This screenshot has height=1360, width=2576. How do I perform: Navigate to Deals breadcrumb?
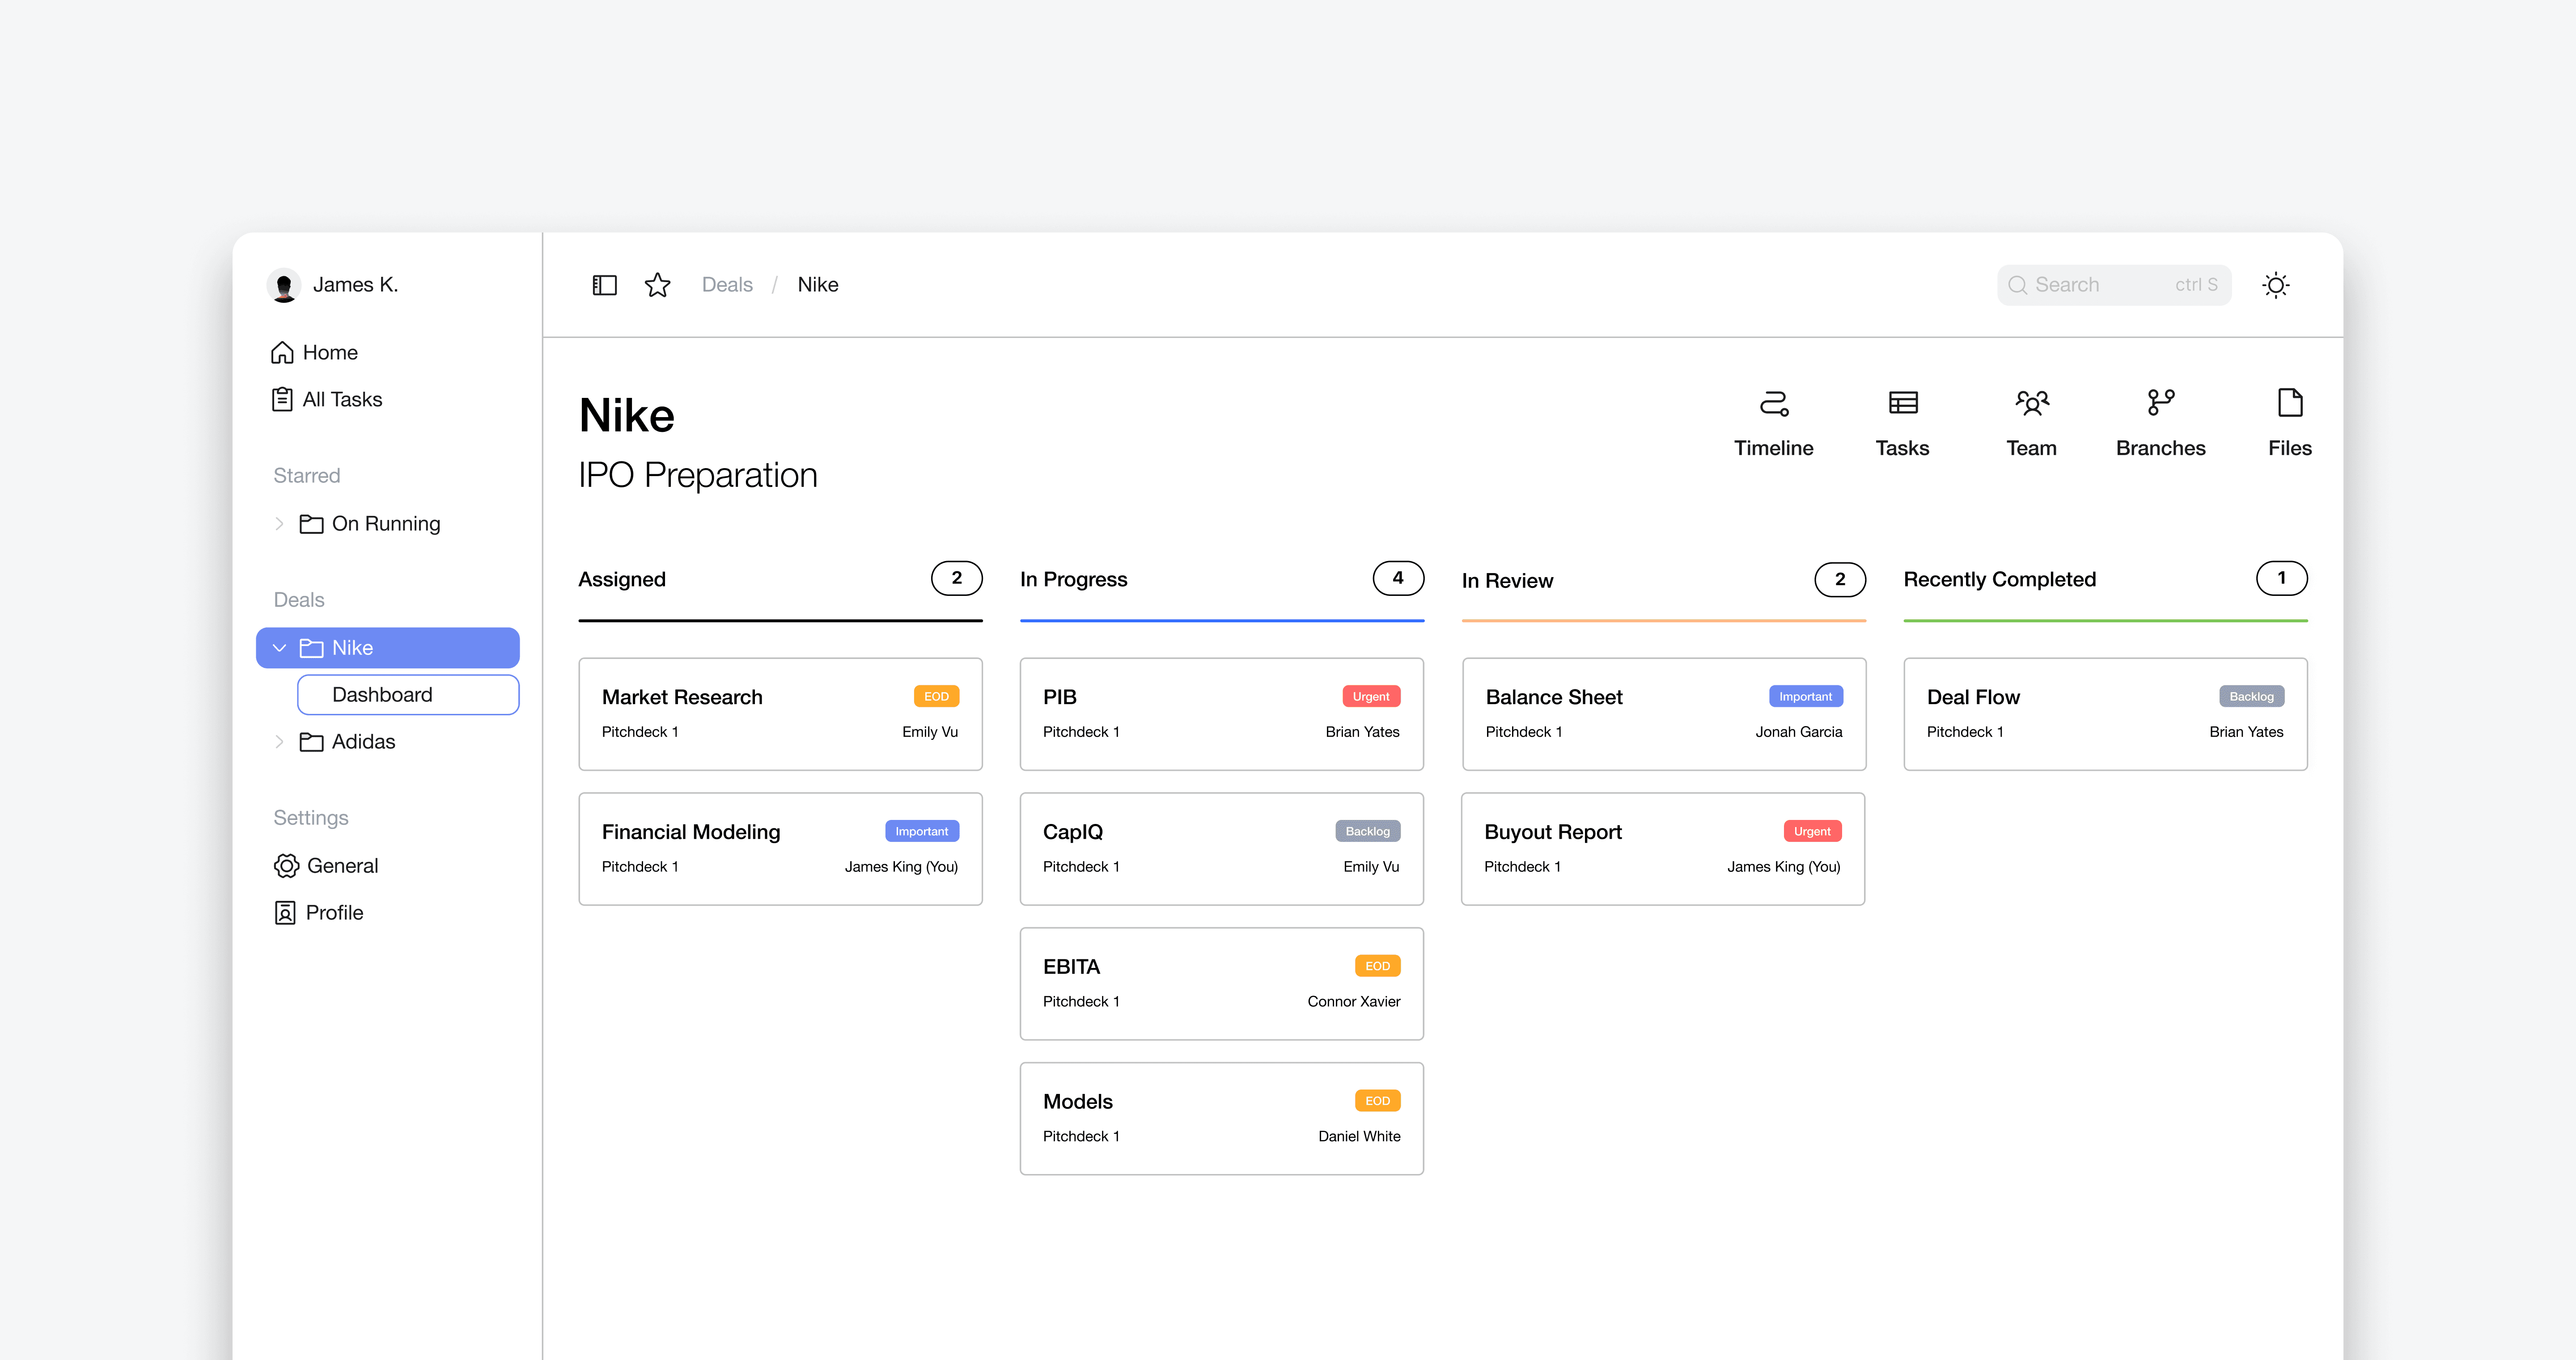click(727, 285)
